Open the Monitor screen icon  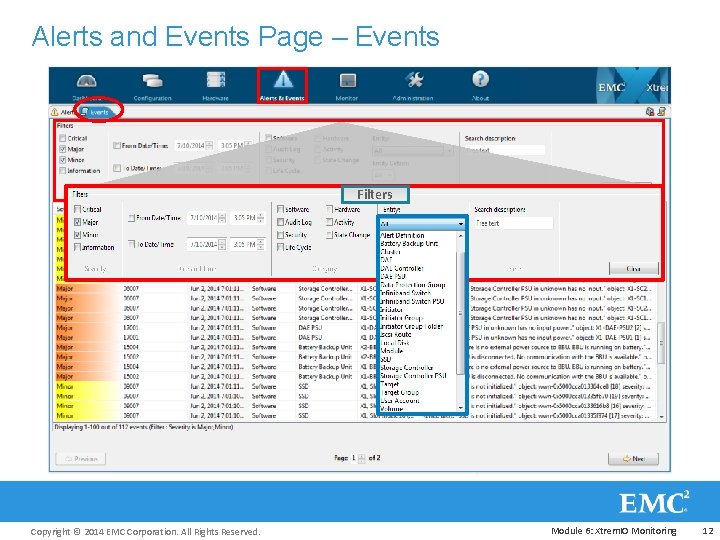[347, 81]
